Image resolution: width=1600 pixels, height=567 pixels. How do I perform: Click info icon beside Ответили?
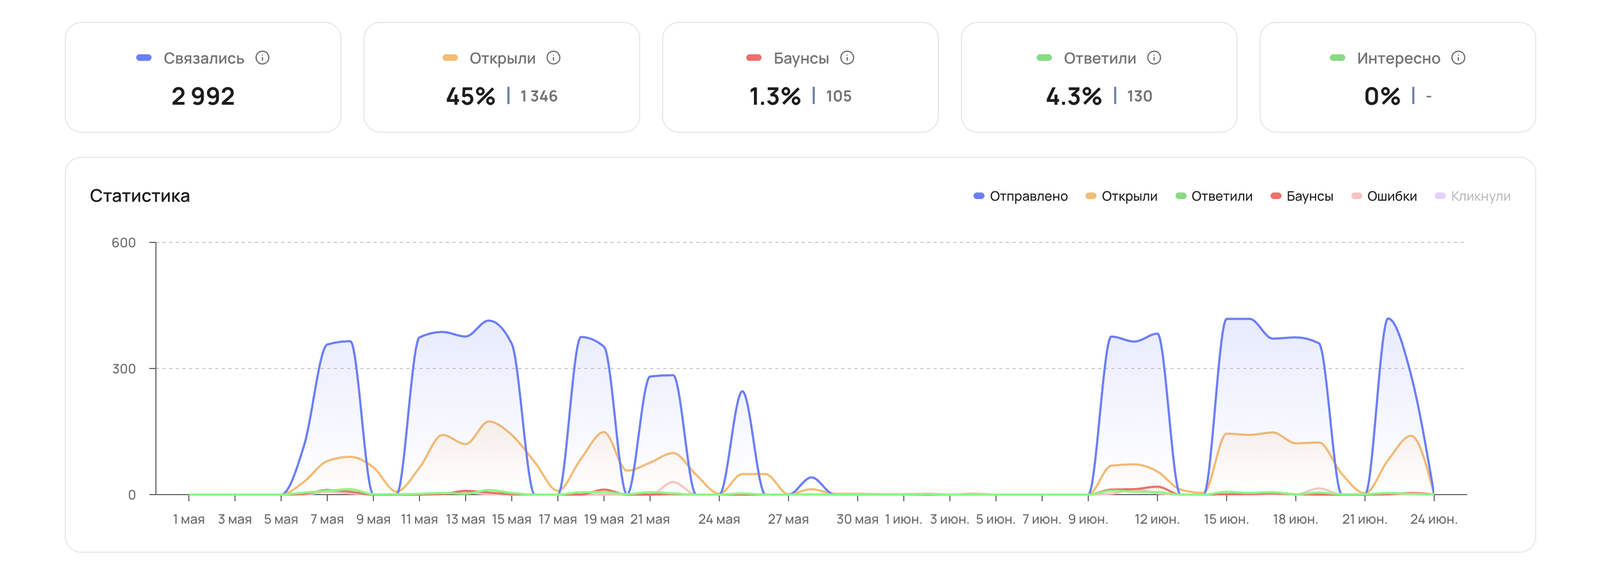[x=1154, y=58]
